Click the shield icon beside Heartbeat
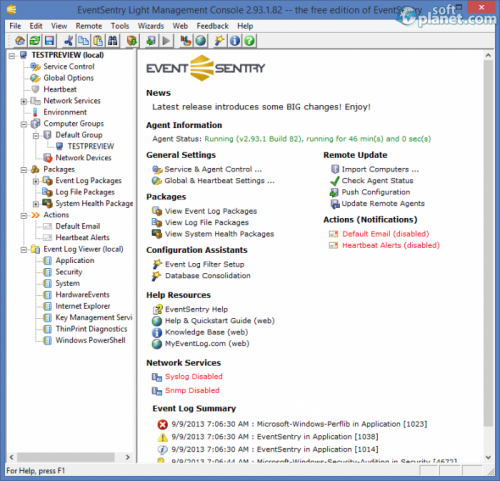Image resolution: width=500 pixels, height=481 pixels. point(35,89)
